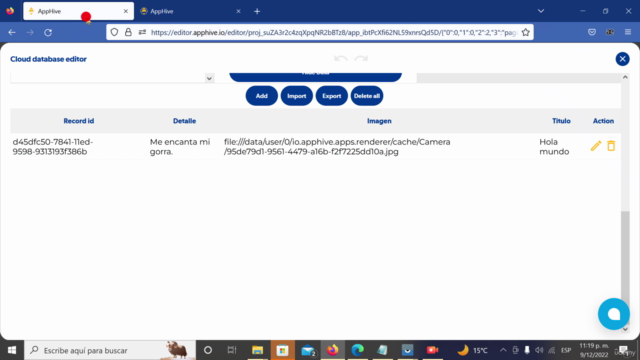Click the redo arrow in editor header
The width and height of the screenshot is (640, 360).
point(361,59)
